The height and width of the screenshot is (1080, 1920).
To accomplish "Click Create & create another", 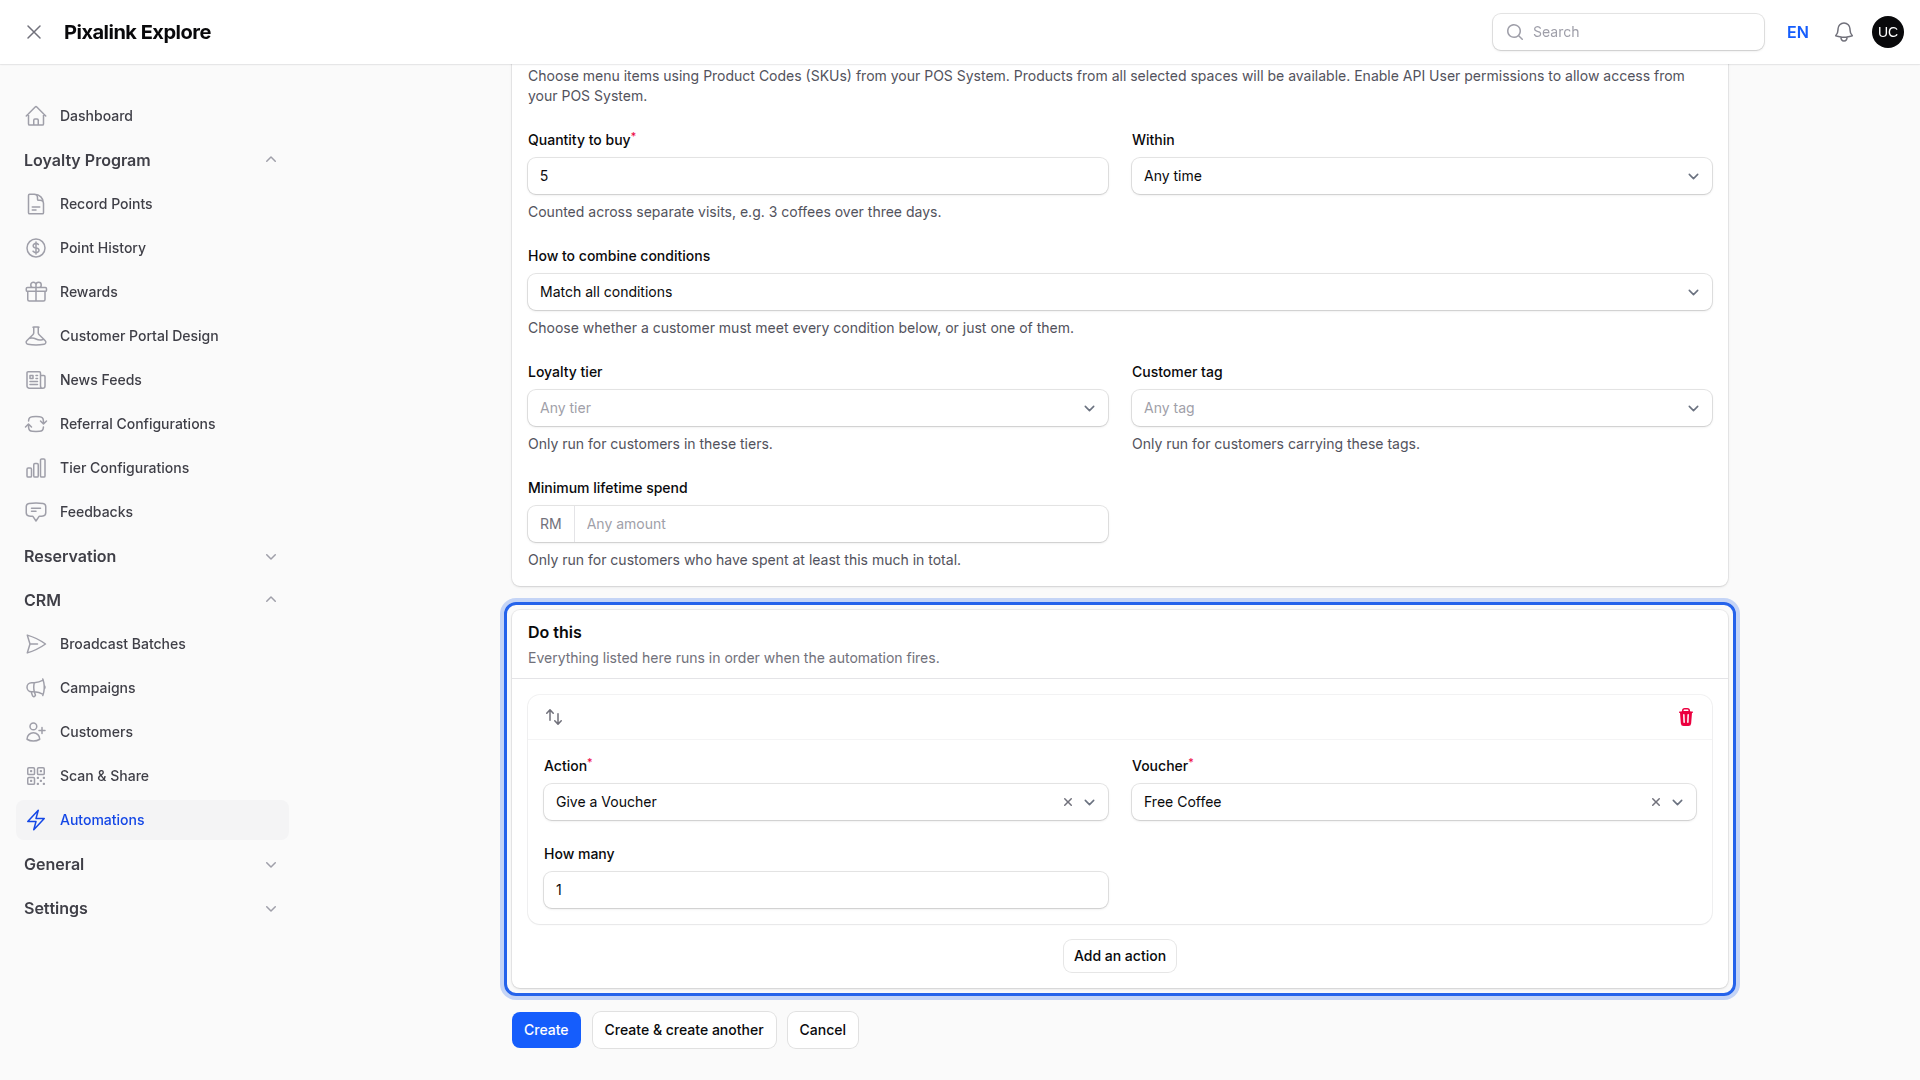I will coord(684,1030).
